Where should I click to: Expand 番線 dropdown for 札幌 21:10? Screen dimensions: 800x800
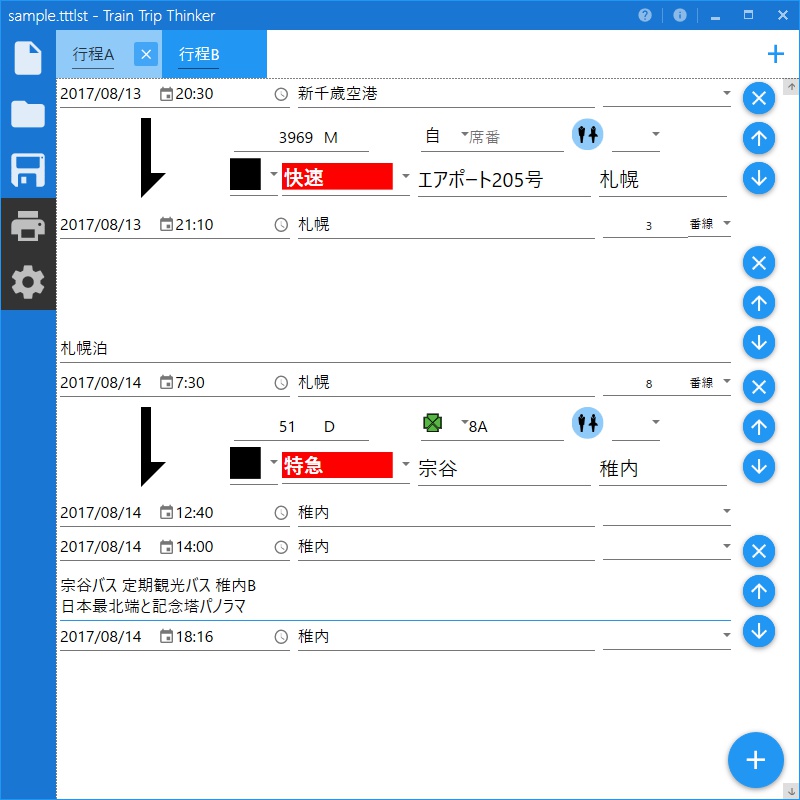pyautogui.click(x=727, y=223)
